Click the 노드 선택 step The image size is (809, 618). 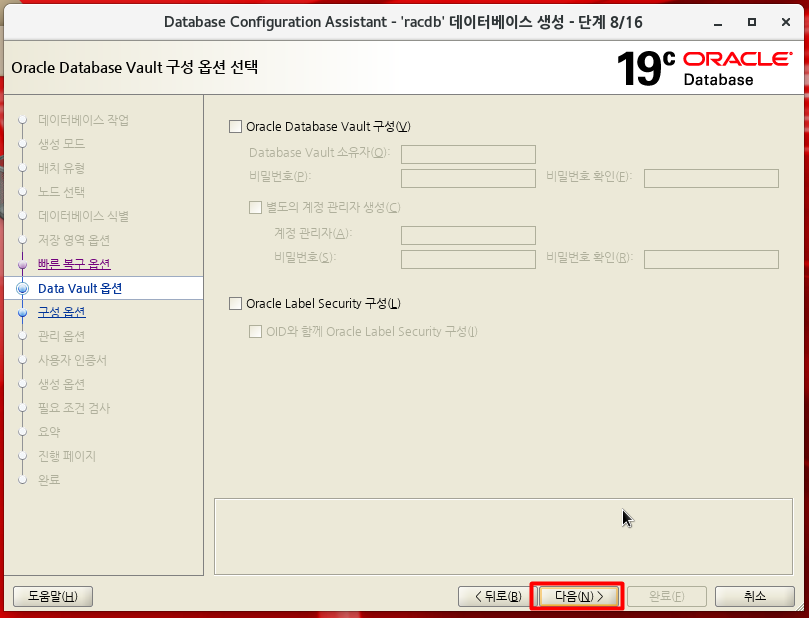(61, 191)
